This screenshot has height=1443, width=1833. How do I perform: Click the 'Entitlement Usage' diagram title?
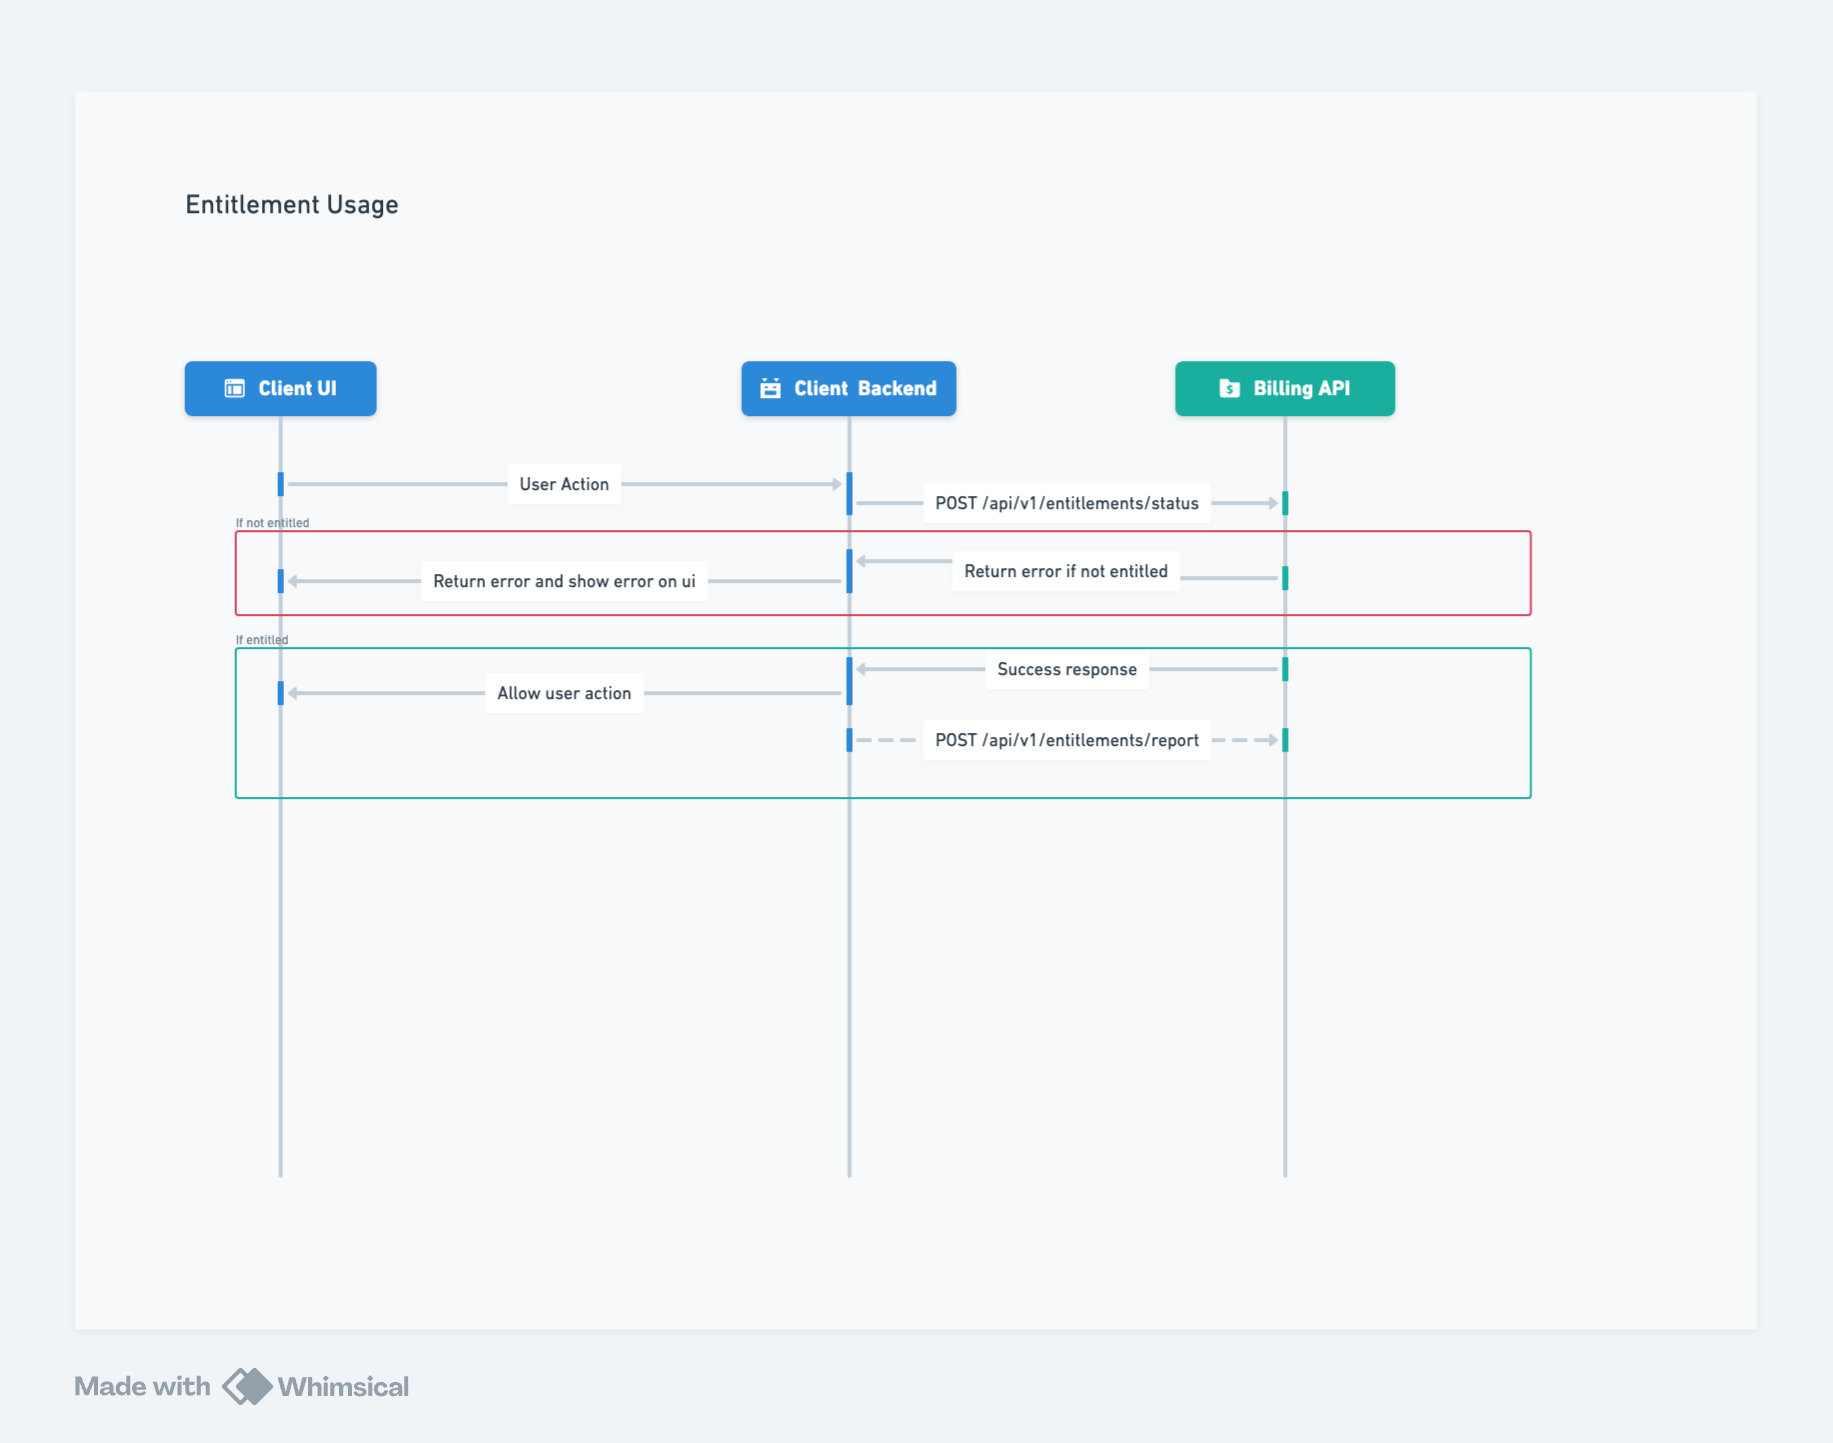point(291,204)
